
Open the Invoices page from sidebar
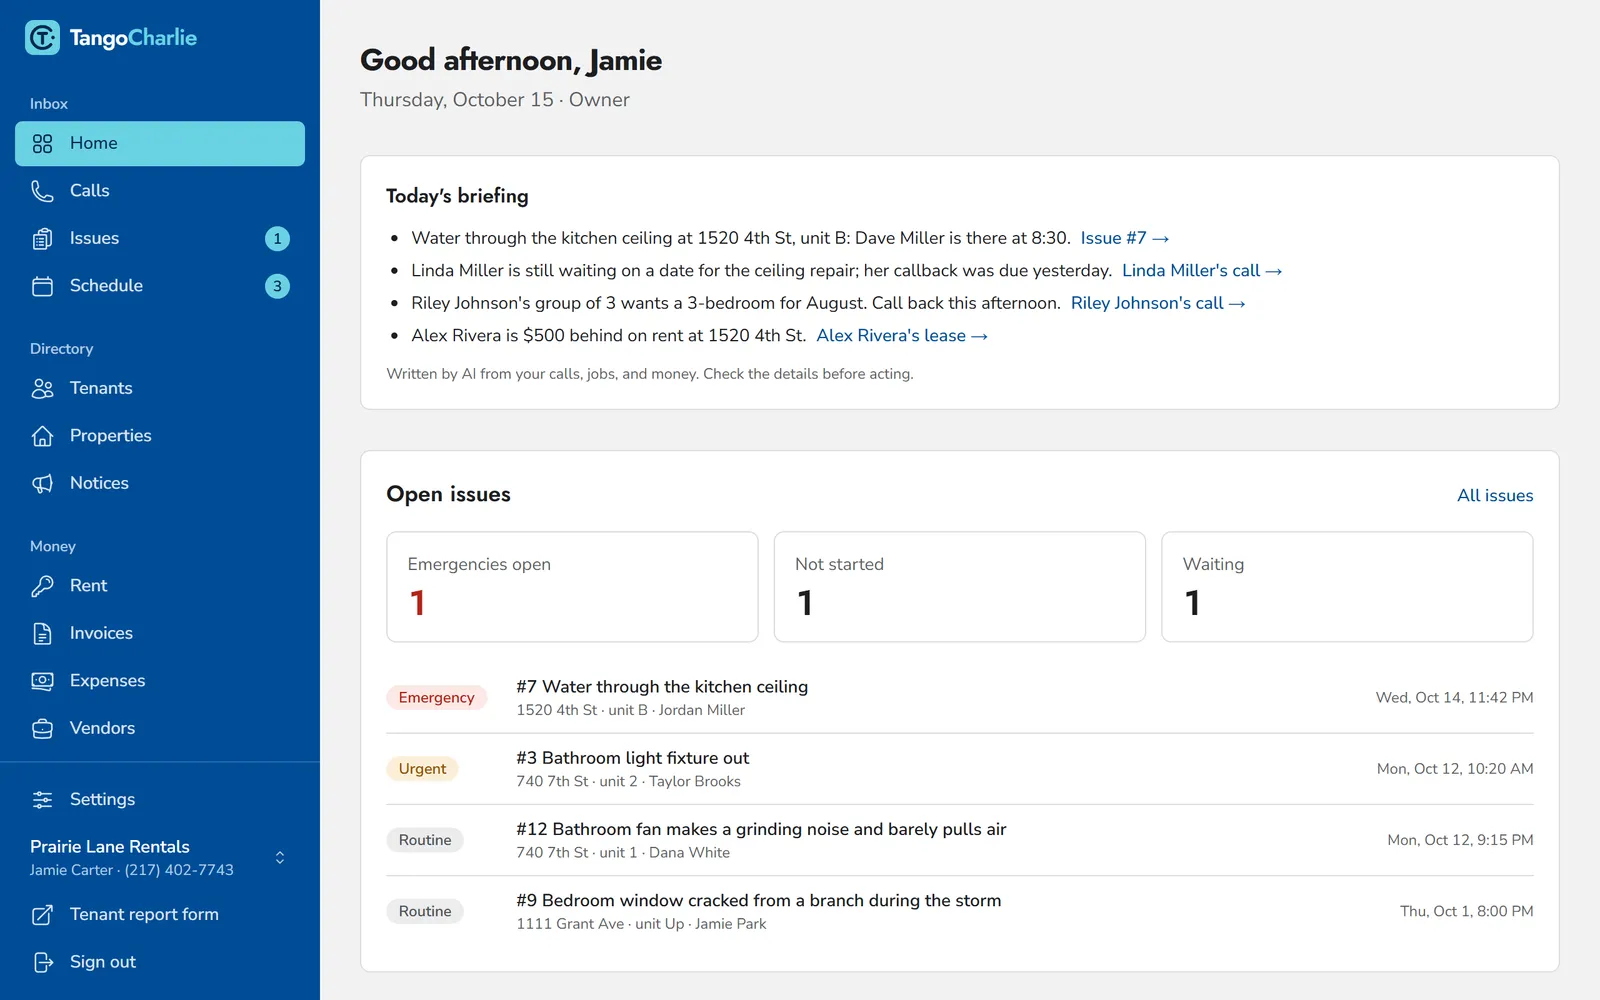(160, 634)
